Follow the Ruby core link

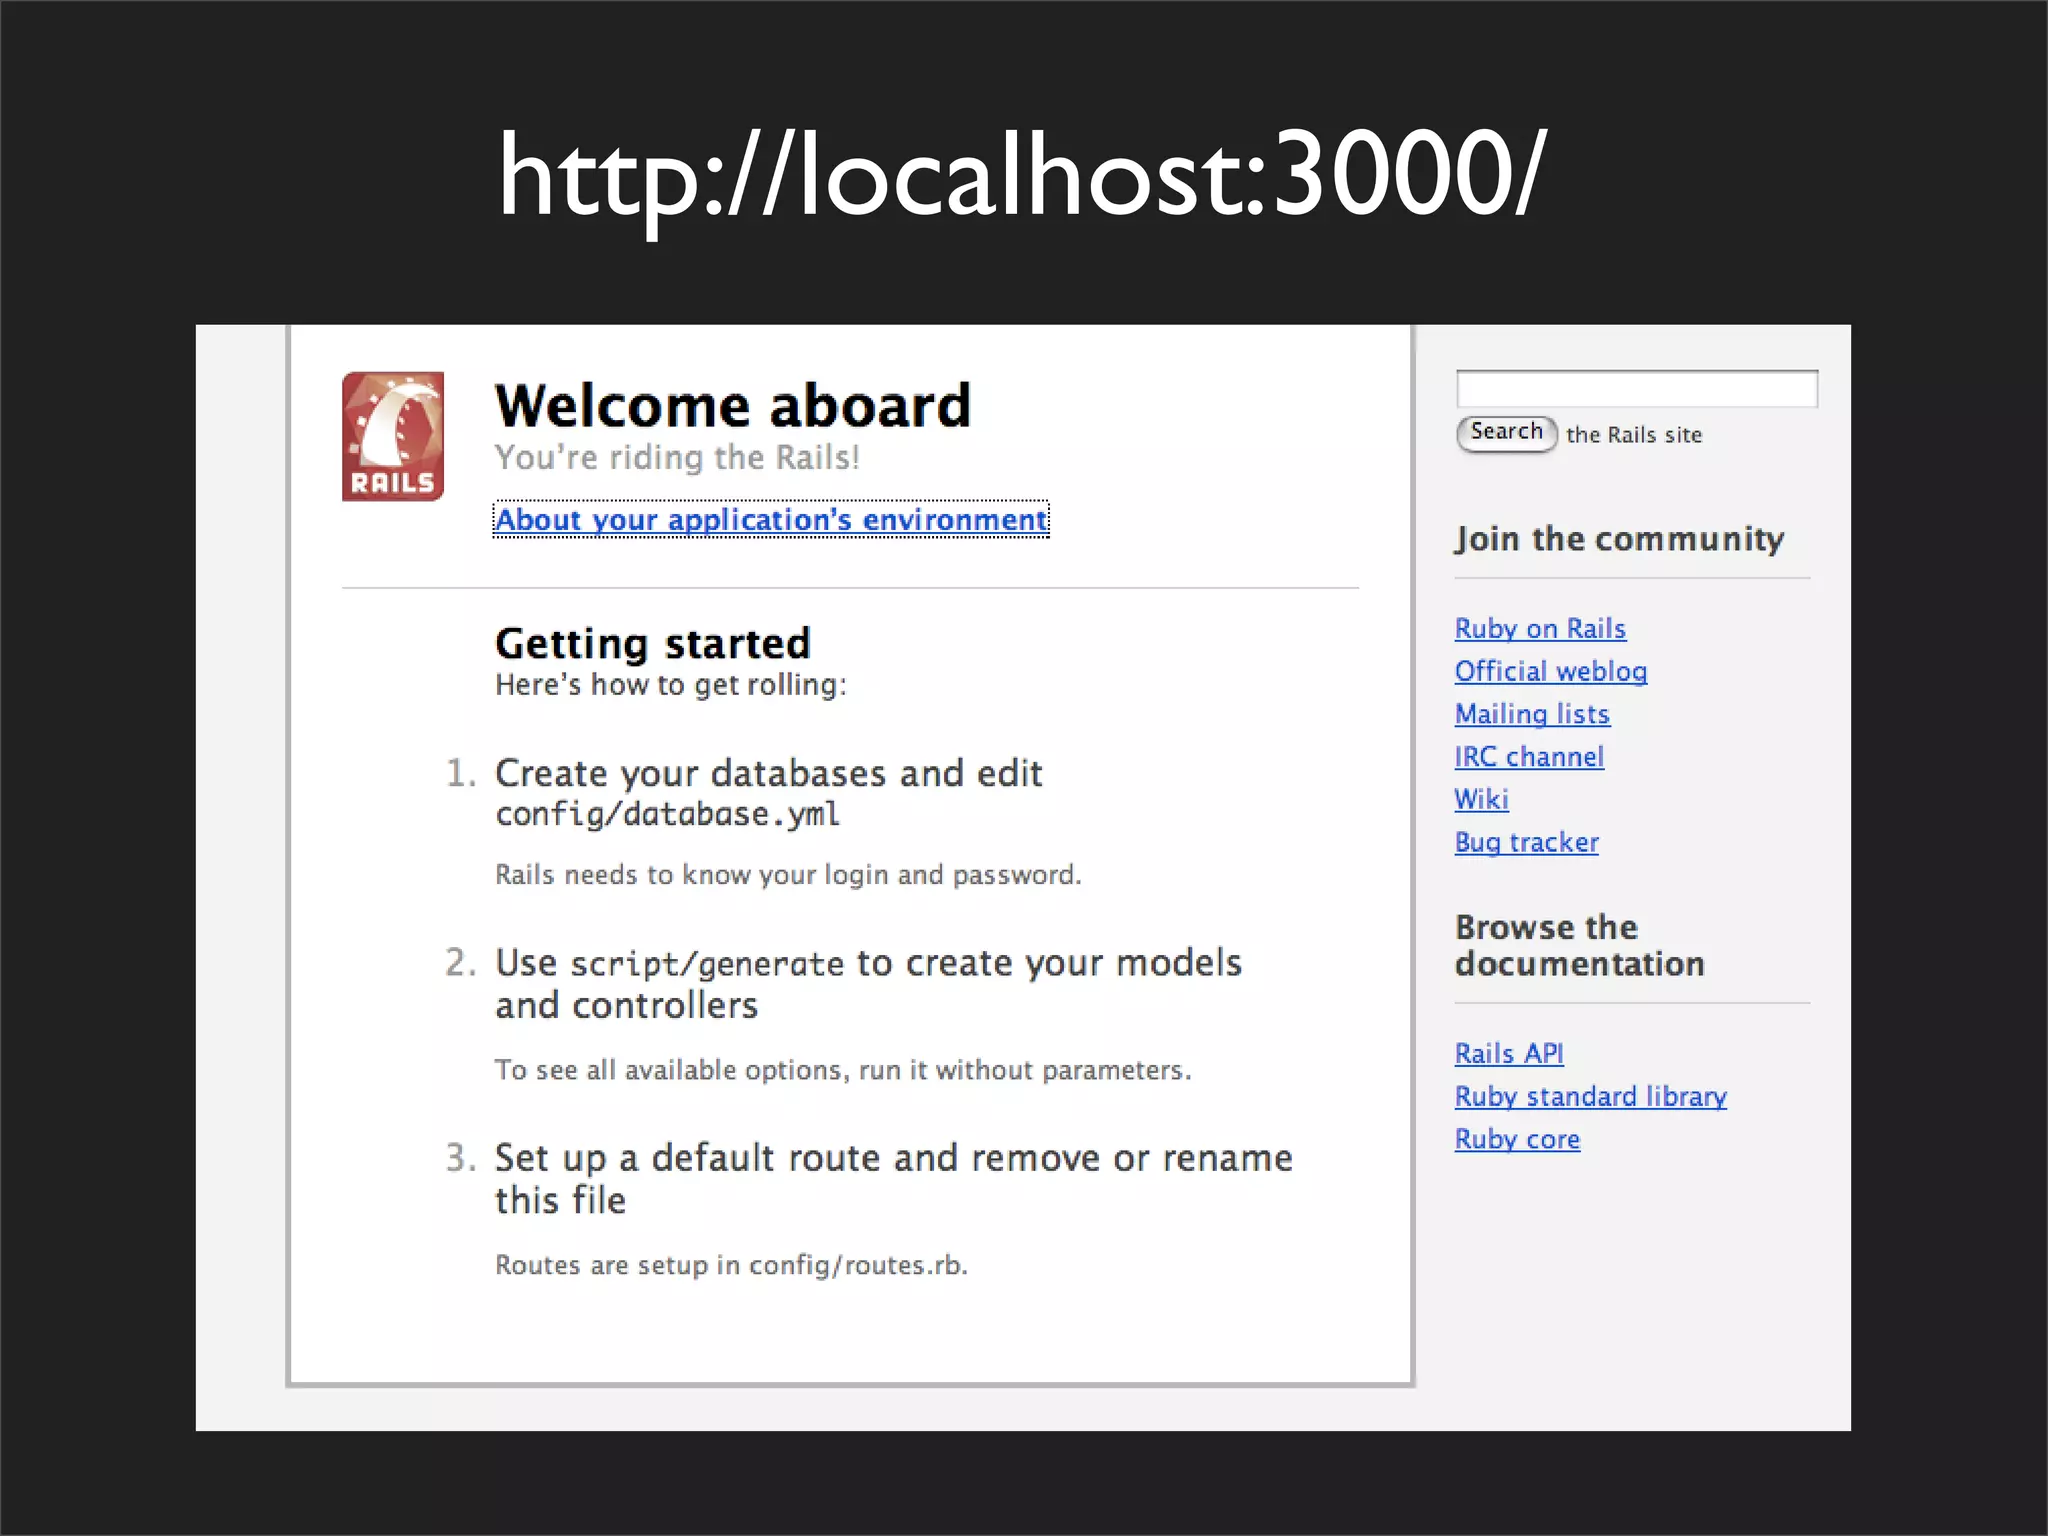[x=1517, y=1139]
